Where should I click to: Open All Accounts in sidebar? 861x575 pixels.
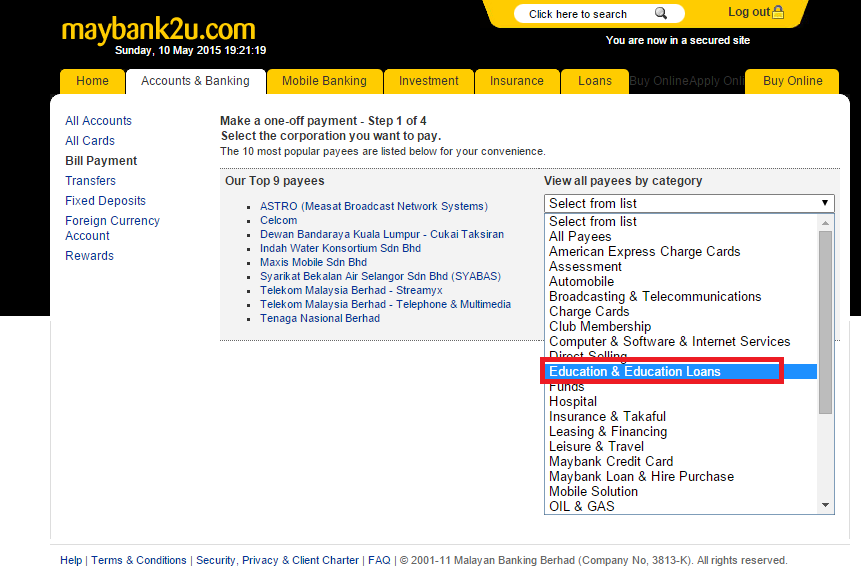[98, 121]
